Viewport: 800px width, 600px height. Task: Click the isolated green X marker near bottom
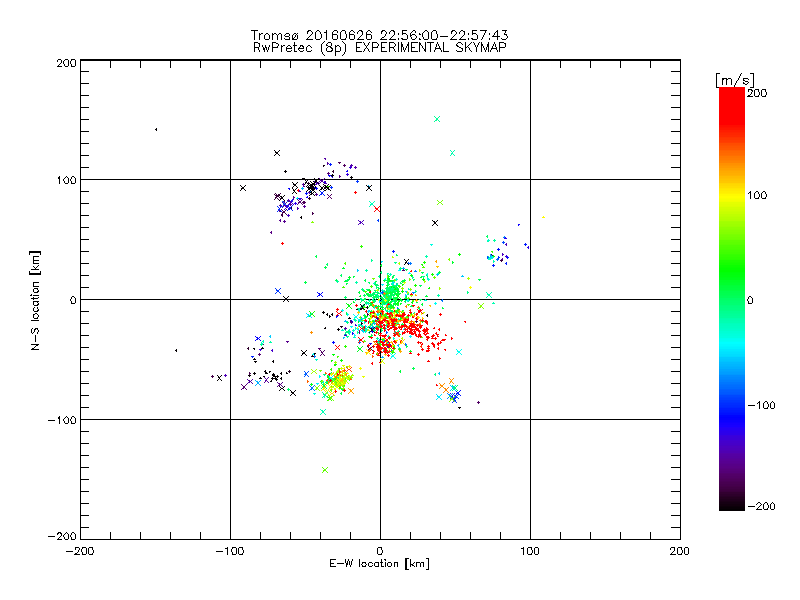(325, 470)
